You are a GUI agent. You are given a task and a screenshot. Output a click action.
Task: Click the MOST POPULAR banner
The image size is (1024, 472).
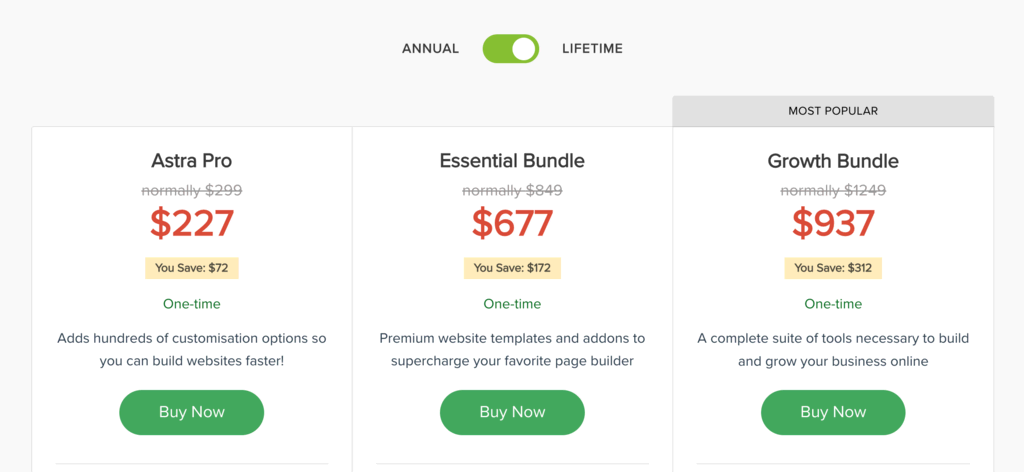[833, 111]
